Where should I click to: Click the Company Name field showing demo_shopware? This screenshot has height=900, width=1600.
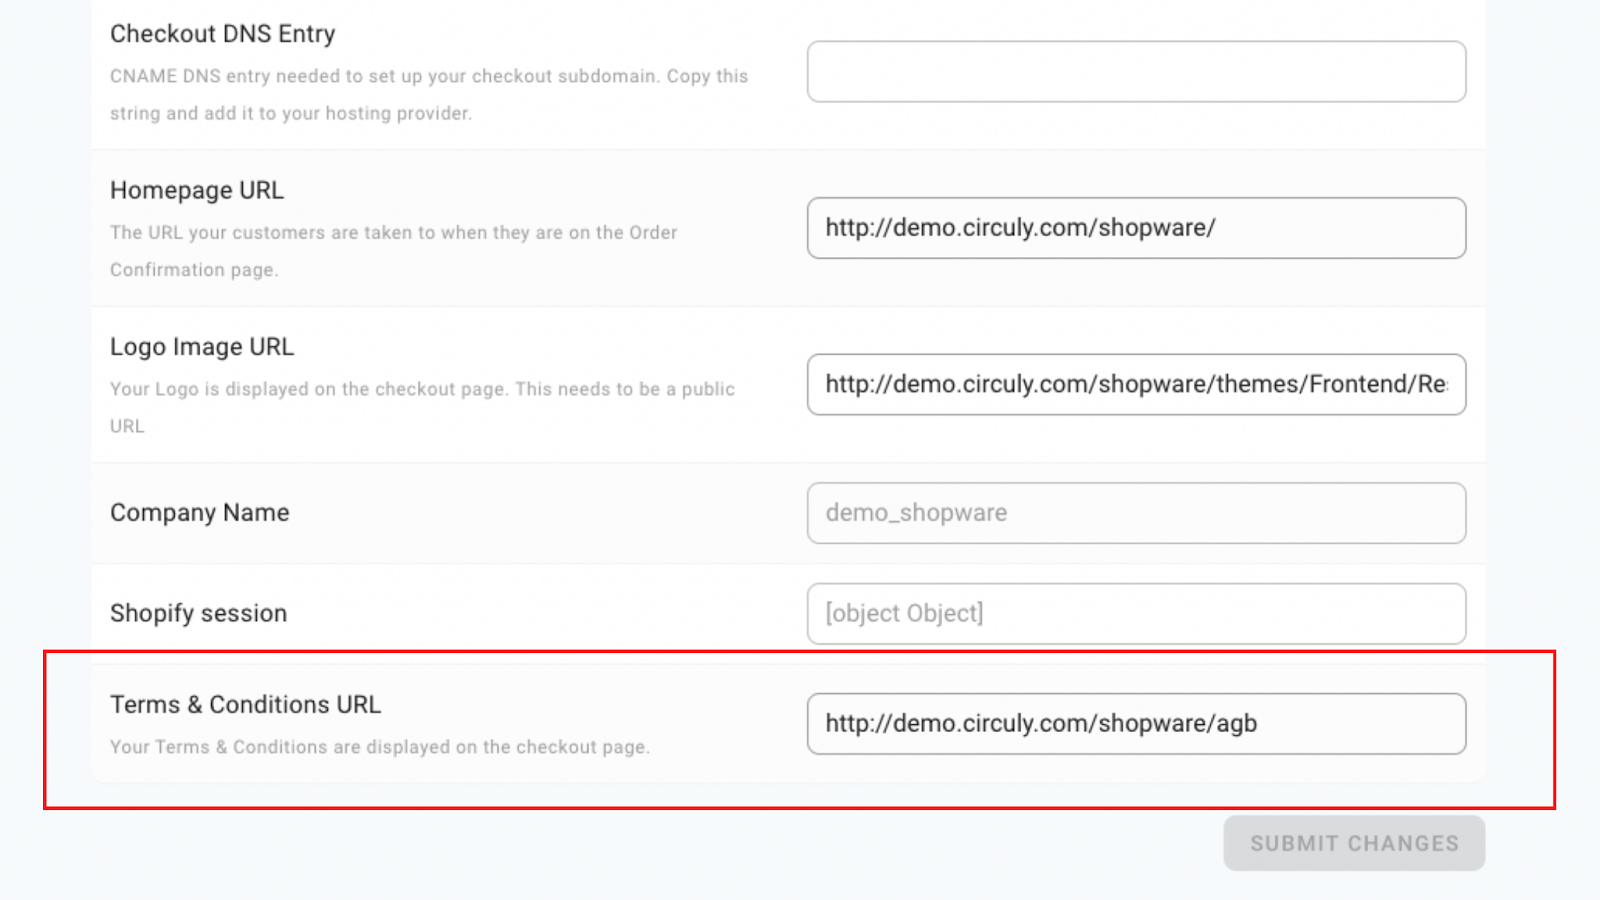pyautogui.click(x=1136, y=513)
